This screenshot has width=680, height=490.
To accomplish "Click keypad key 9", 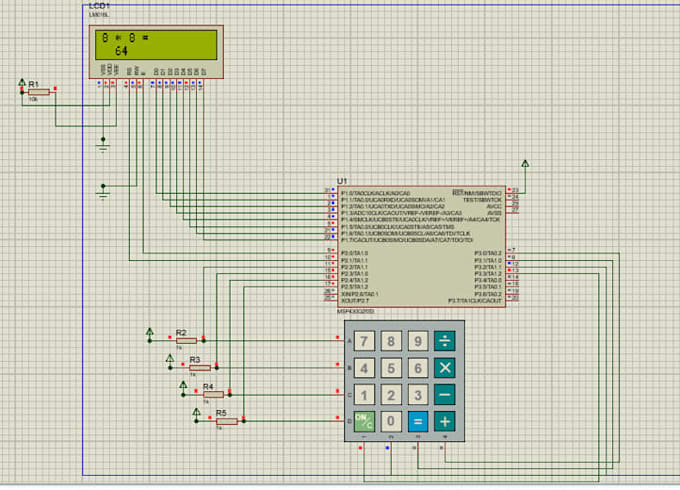I will [418, 341].
